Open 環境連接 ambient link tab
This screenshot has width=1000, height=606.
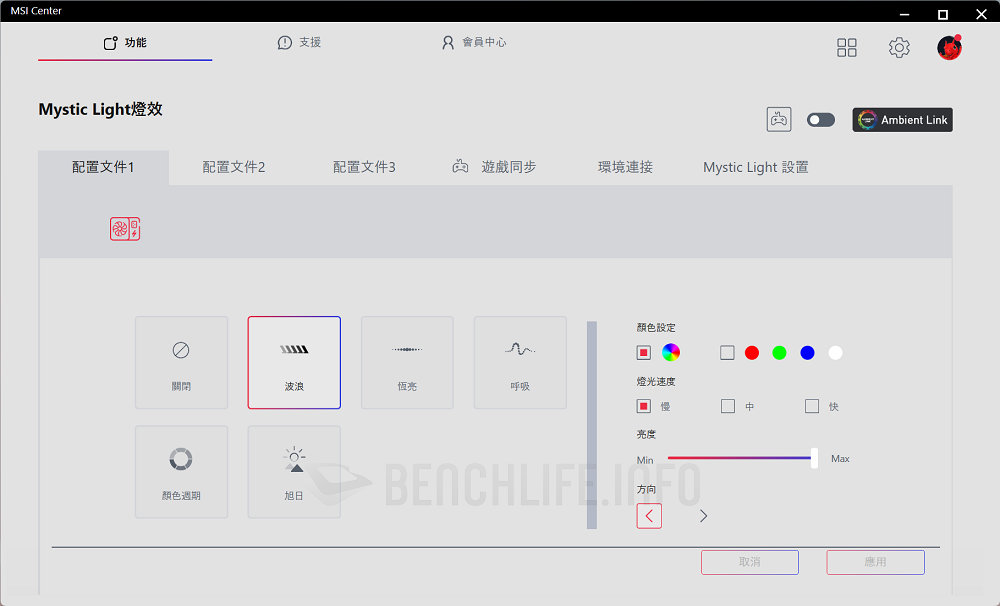pyautogui.click(x=625, y=167)
